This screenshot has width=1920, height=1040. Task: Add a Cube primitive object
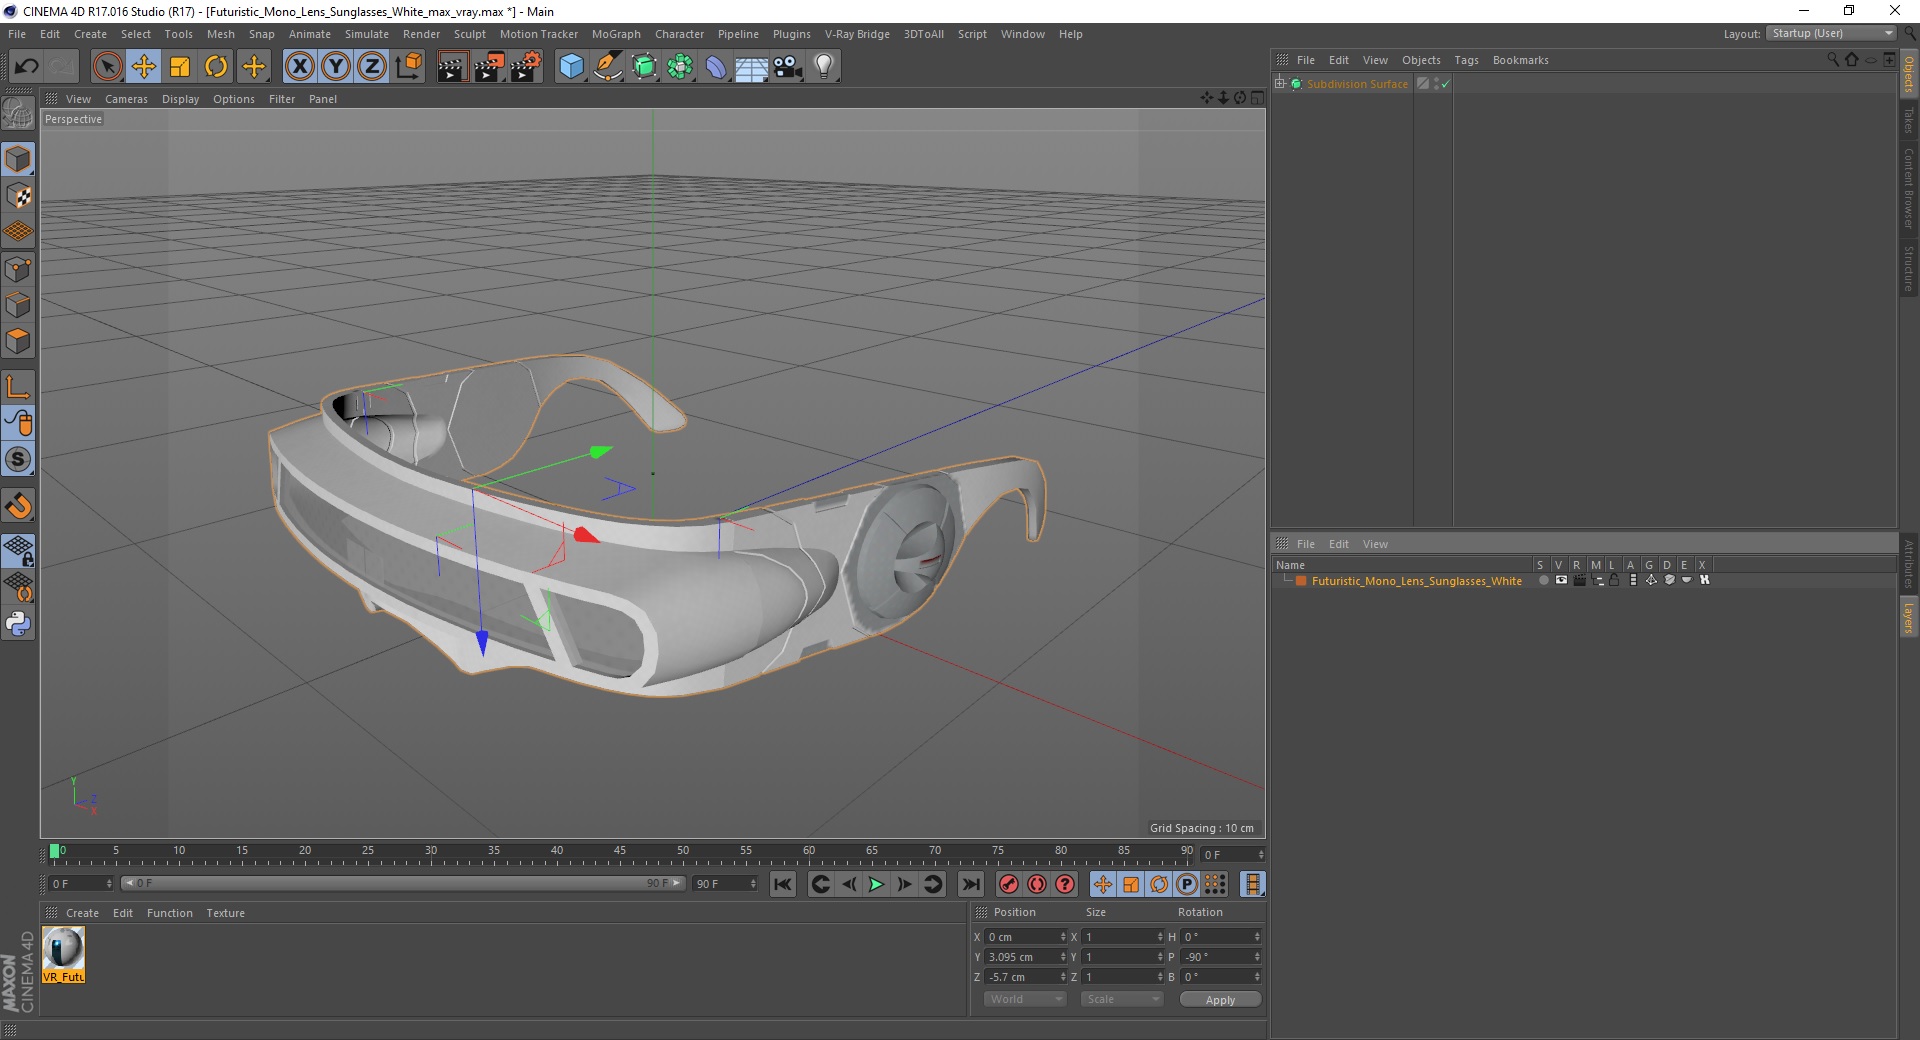[571, 67]
